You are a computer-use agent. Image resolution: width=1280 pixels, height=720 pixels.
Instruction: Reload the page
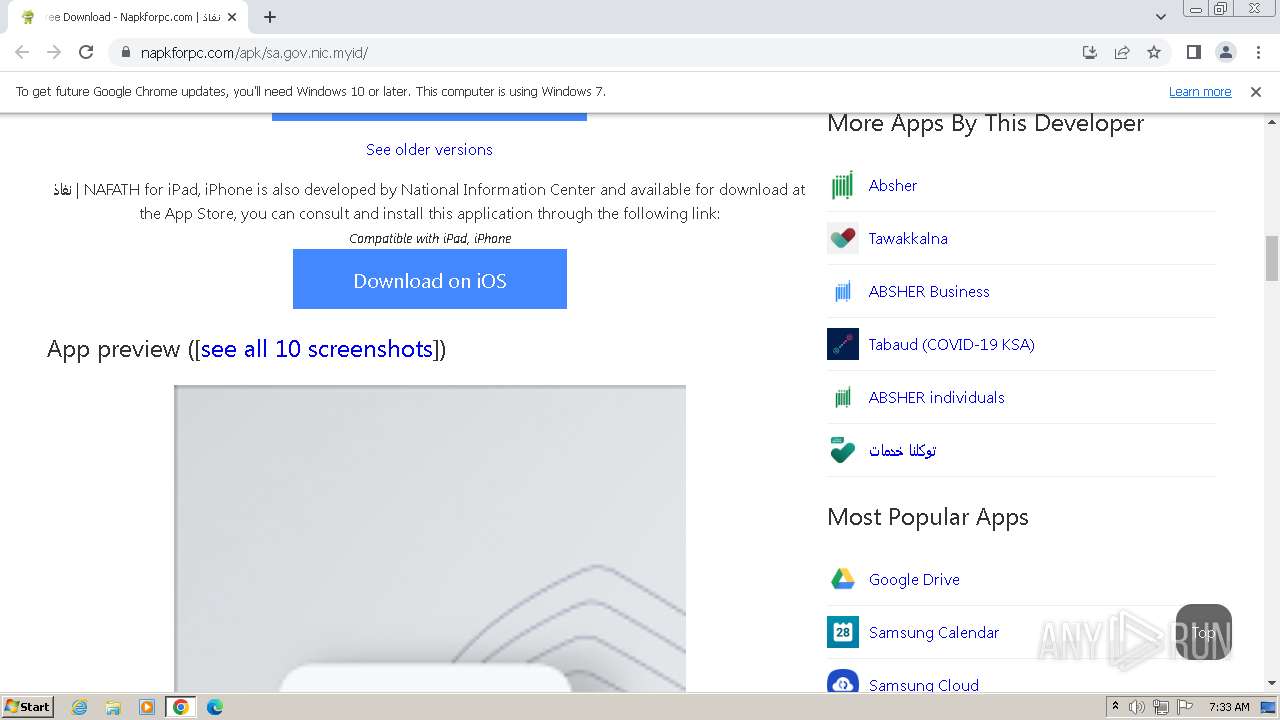click(86, 52)
